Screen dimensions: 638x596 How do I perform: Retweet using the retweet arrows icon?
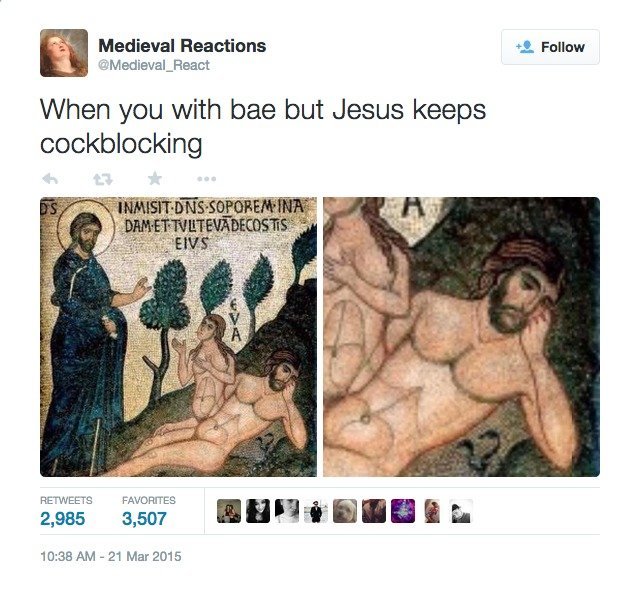[103, 179]
